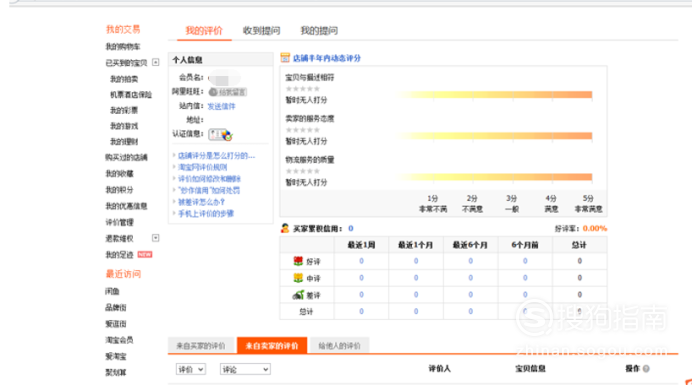The height and width of the screenshot is (385, 692).
Task: Select the 来自卖家的评价 tab
Action: click(x=272, y=345)
